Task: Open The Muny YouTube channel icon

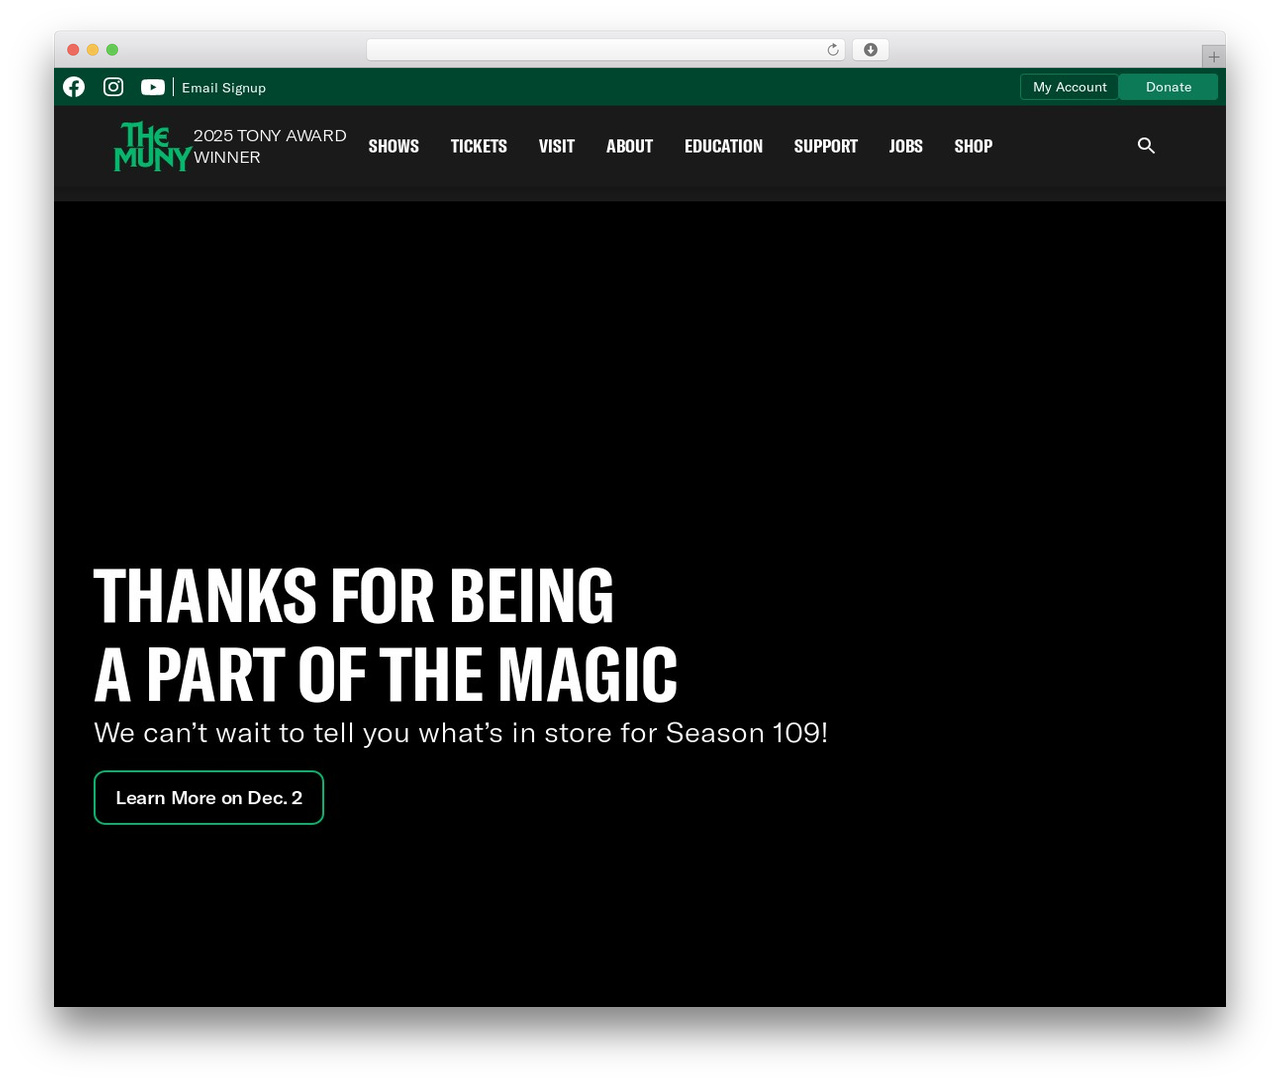Action: [x=153, y=87]
